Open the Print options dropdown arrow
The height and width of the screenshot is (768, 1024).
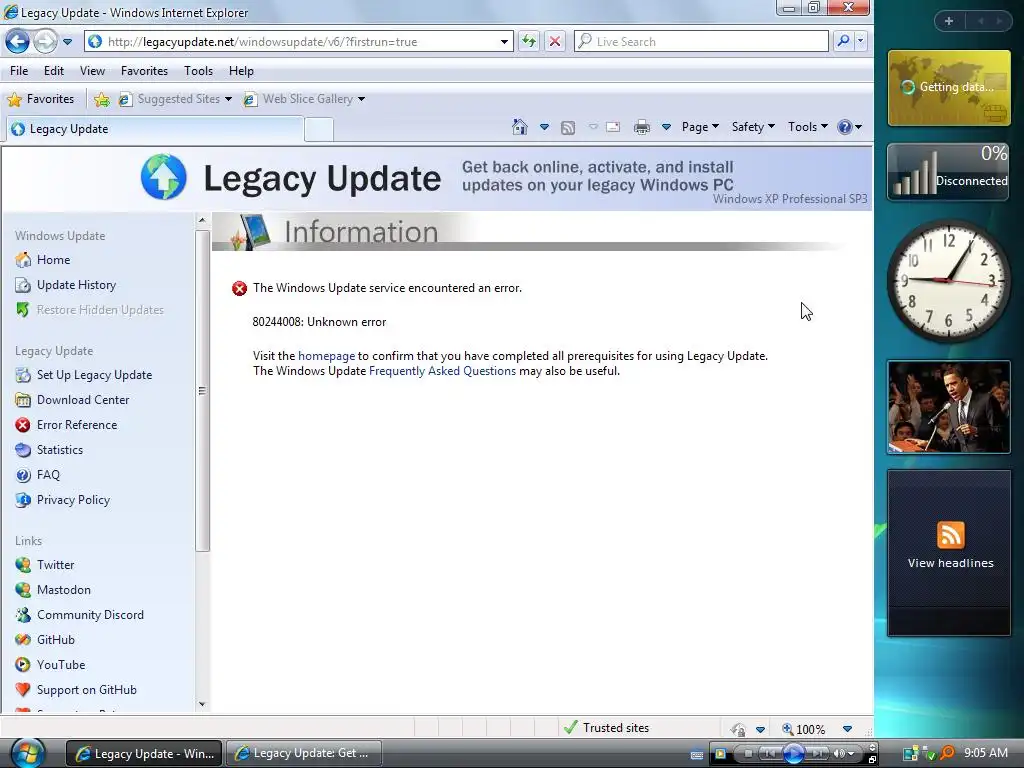point(666,127)
